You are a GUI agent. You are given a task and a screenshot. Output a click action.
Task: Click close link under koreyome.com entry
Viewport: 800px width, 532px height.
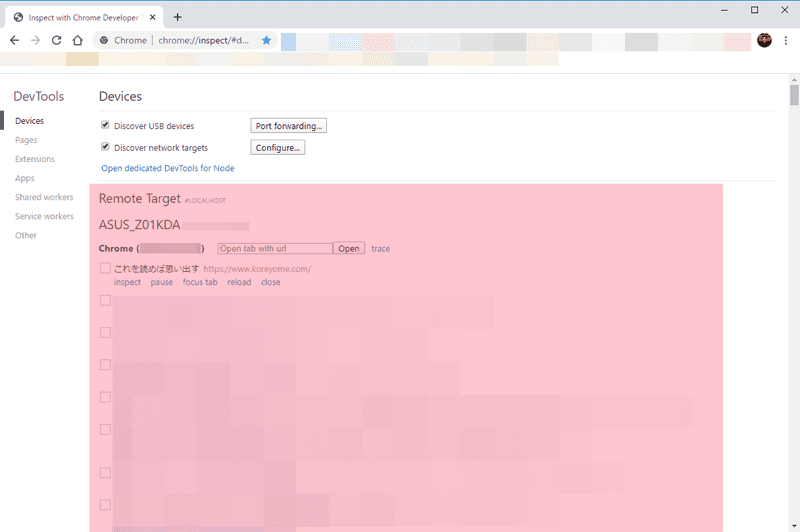coord(271,282)
